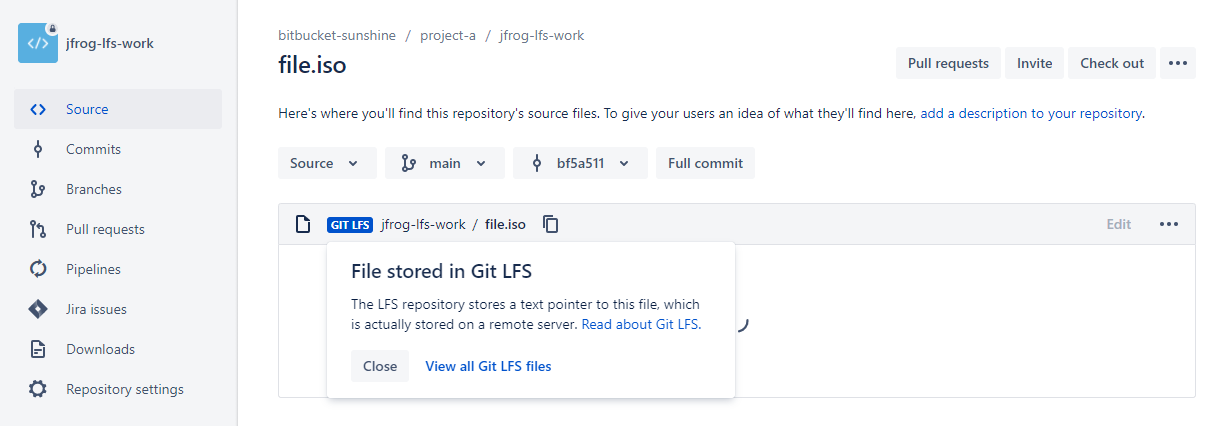Click add a description to your repository link

1031,113
